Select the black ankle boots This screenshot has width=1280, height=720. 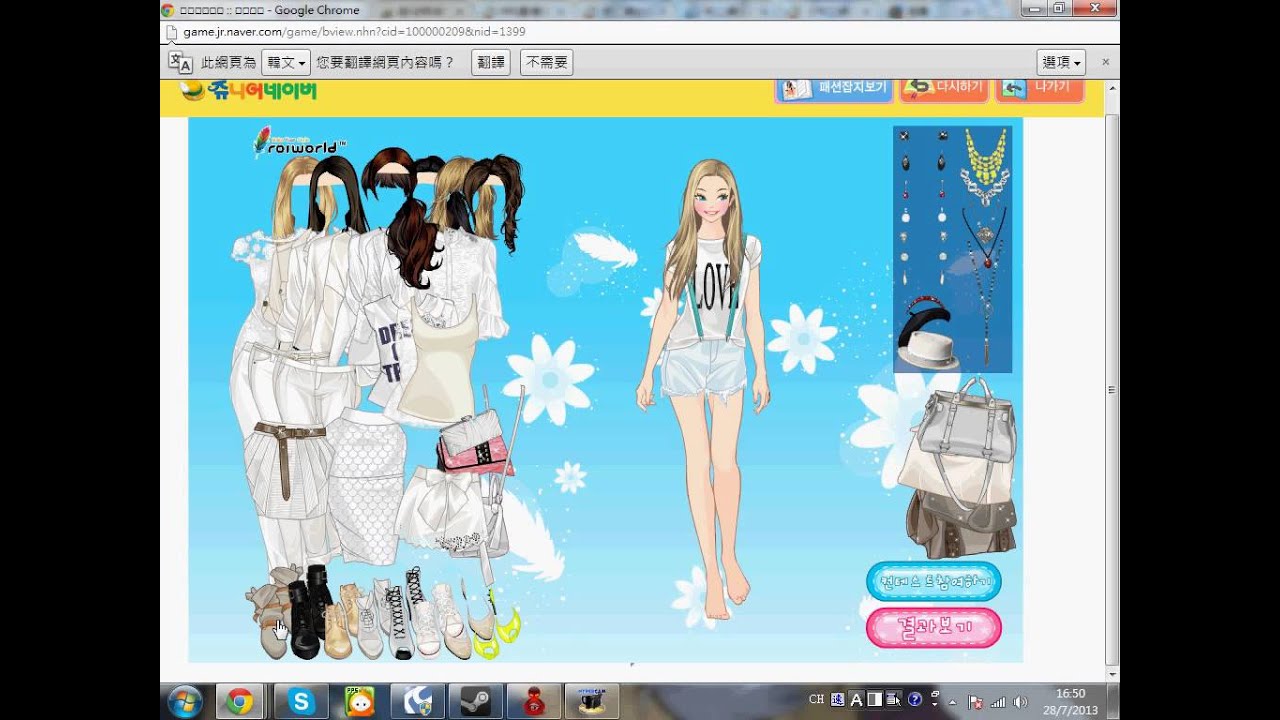(x=305, y=620)
